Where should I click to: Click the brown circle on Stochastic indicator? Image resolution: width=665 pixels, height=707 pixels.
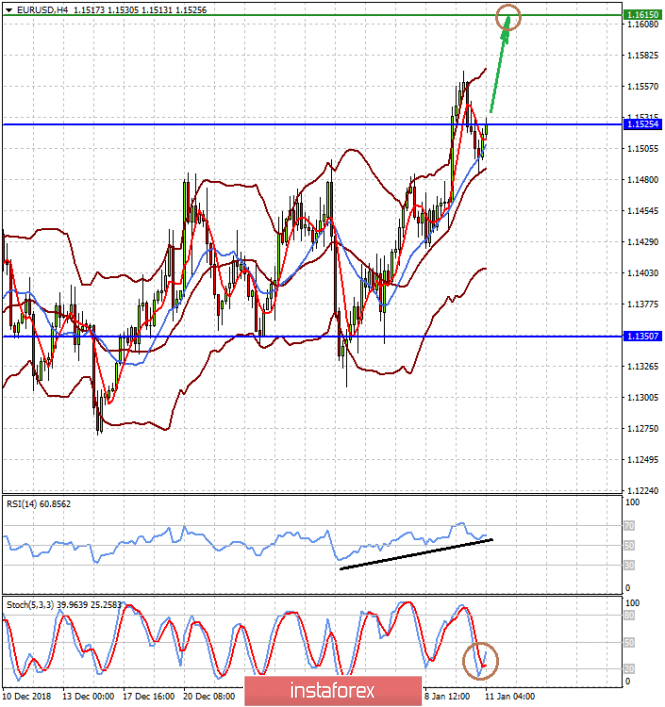pos(483,660)
